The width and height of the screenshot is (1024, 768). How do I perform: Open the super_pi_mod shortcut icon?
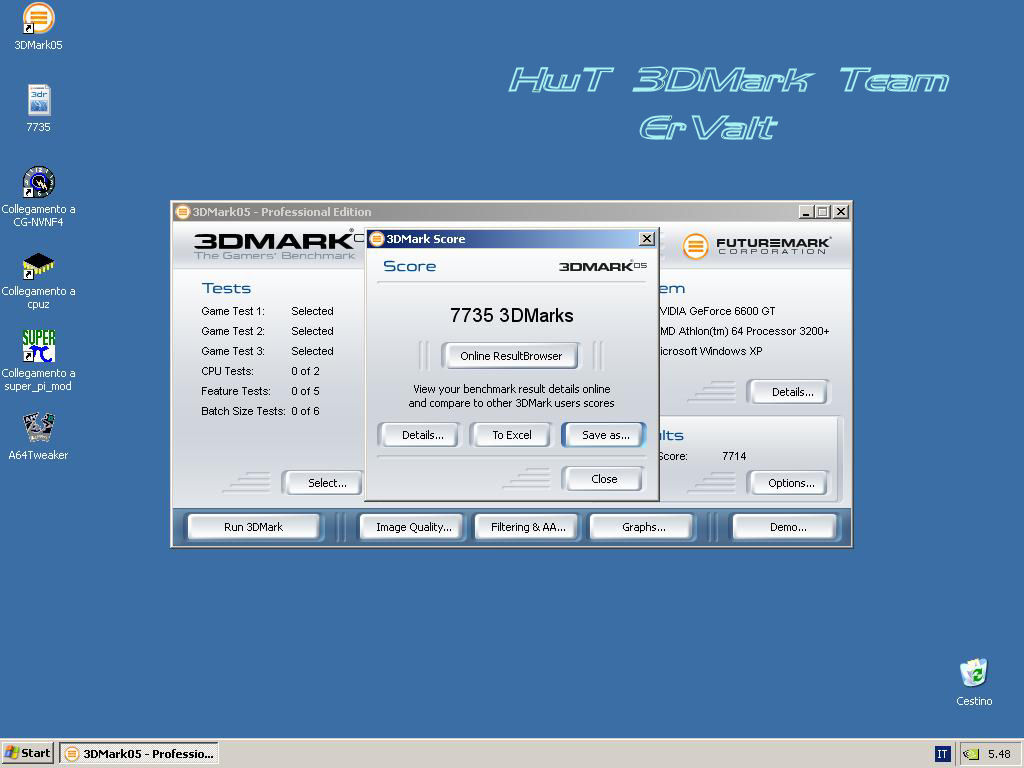(39, 346)
